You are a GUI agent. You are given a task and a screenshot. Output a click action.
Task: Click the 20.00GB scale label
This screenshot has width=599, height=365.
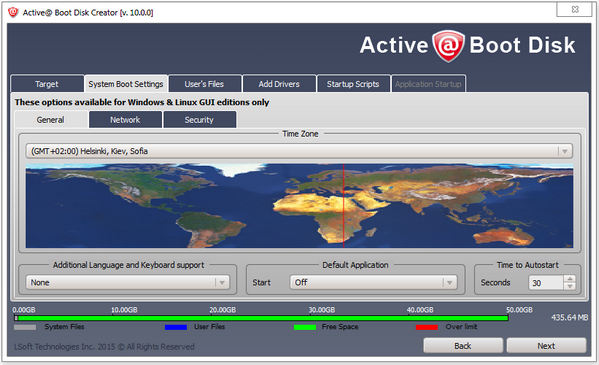tap(222, 310)
